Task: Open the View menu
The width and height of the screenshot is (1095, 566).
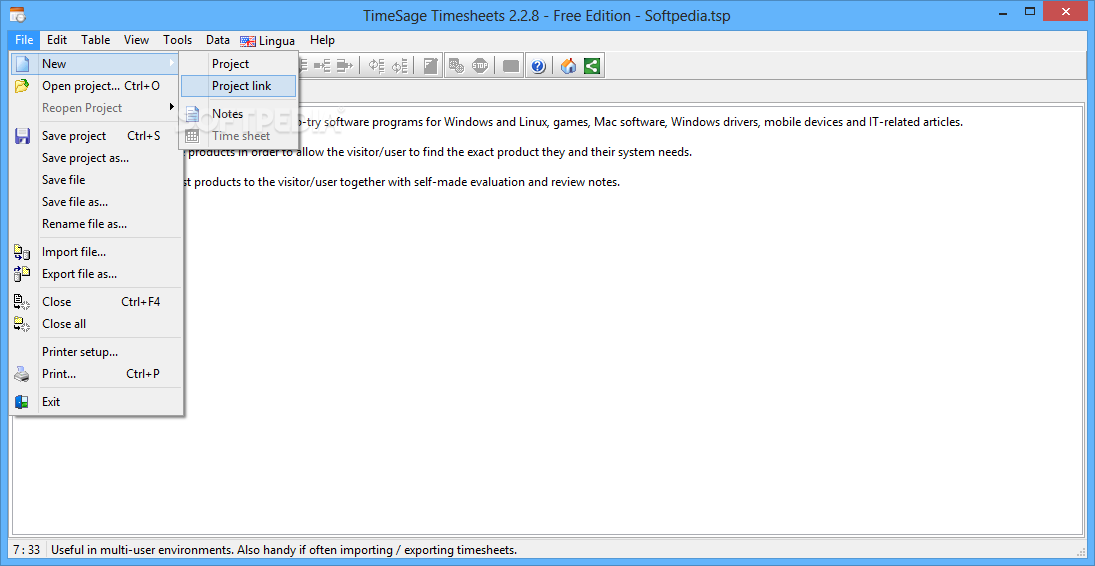Action: click(x=137, y=40)
